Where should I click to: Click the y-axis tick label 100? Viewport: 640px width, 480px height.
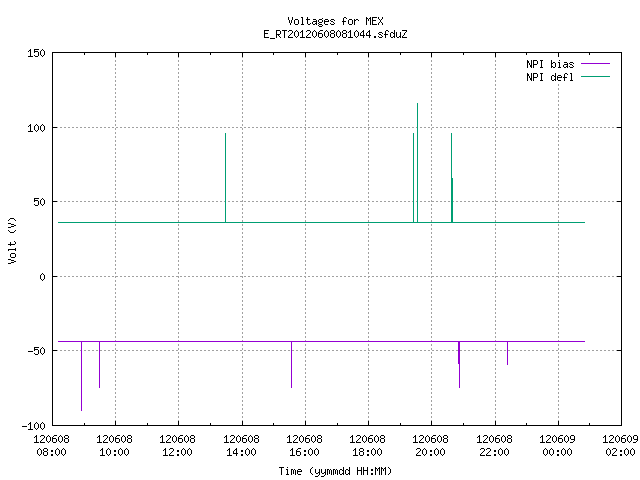[36, 128]
